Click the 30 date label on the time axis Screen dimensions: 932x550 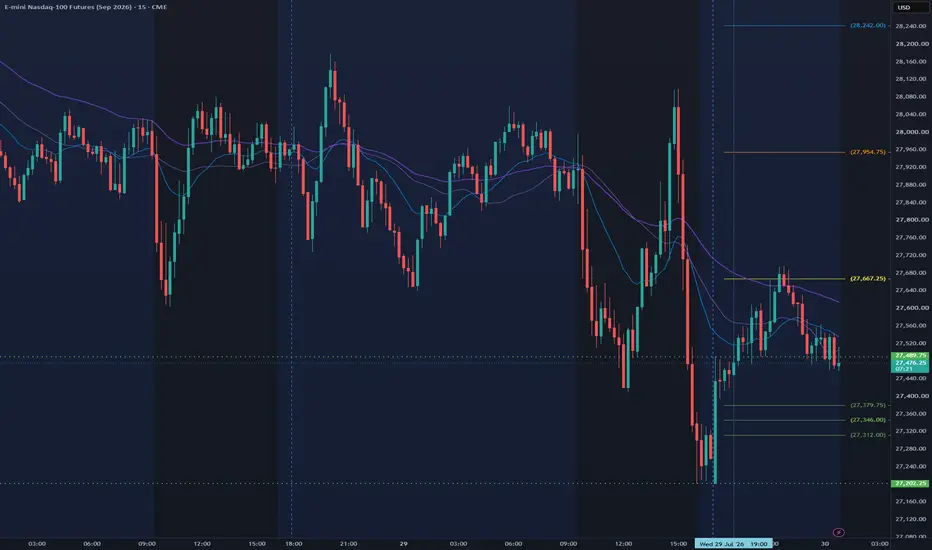click(x=825, y=543)
